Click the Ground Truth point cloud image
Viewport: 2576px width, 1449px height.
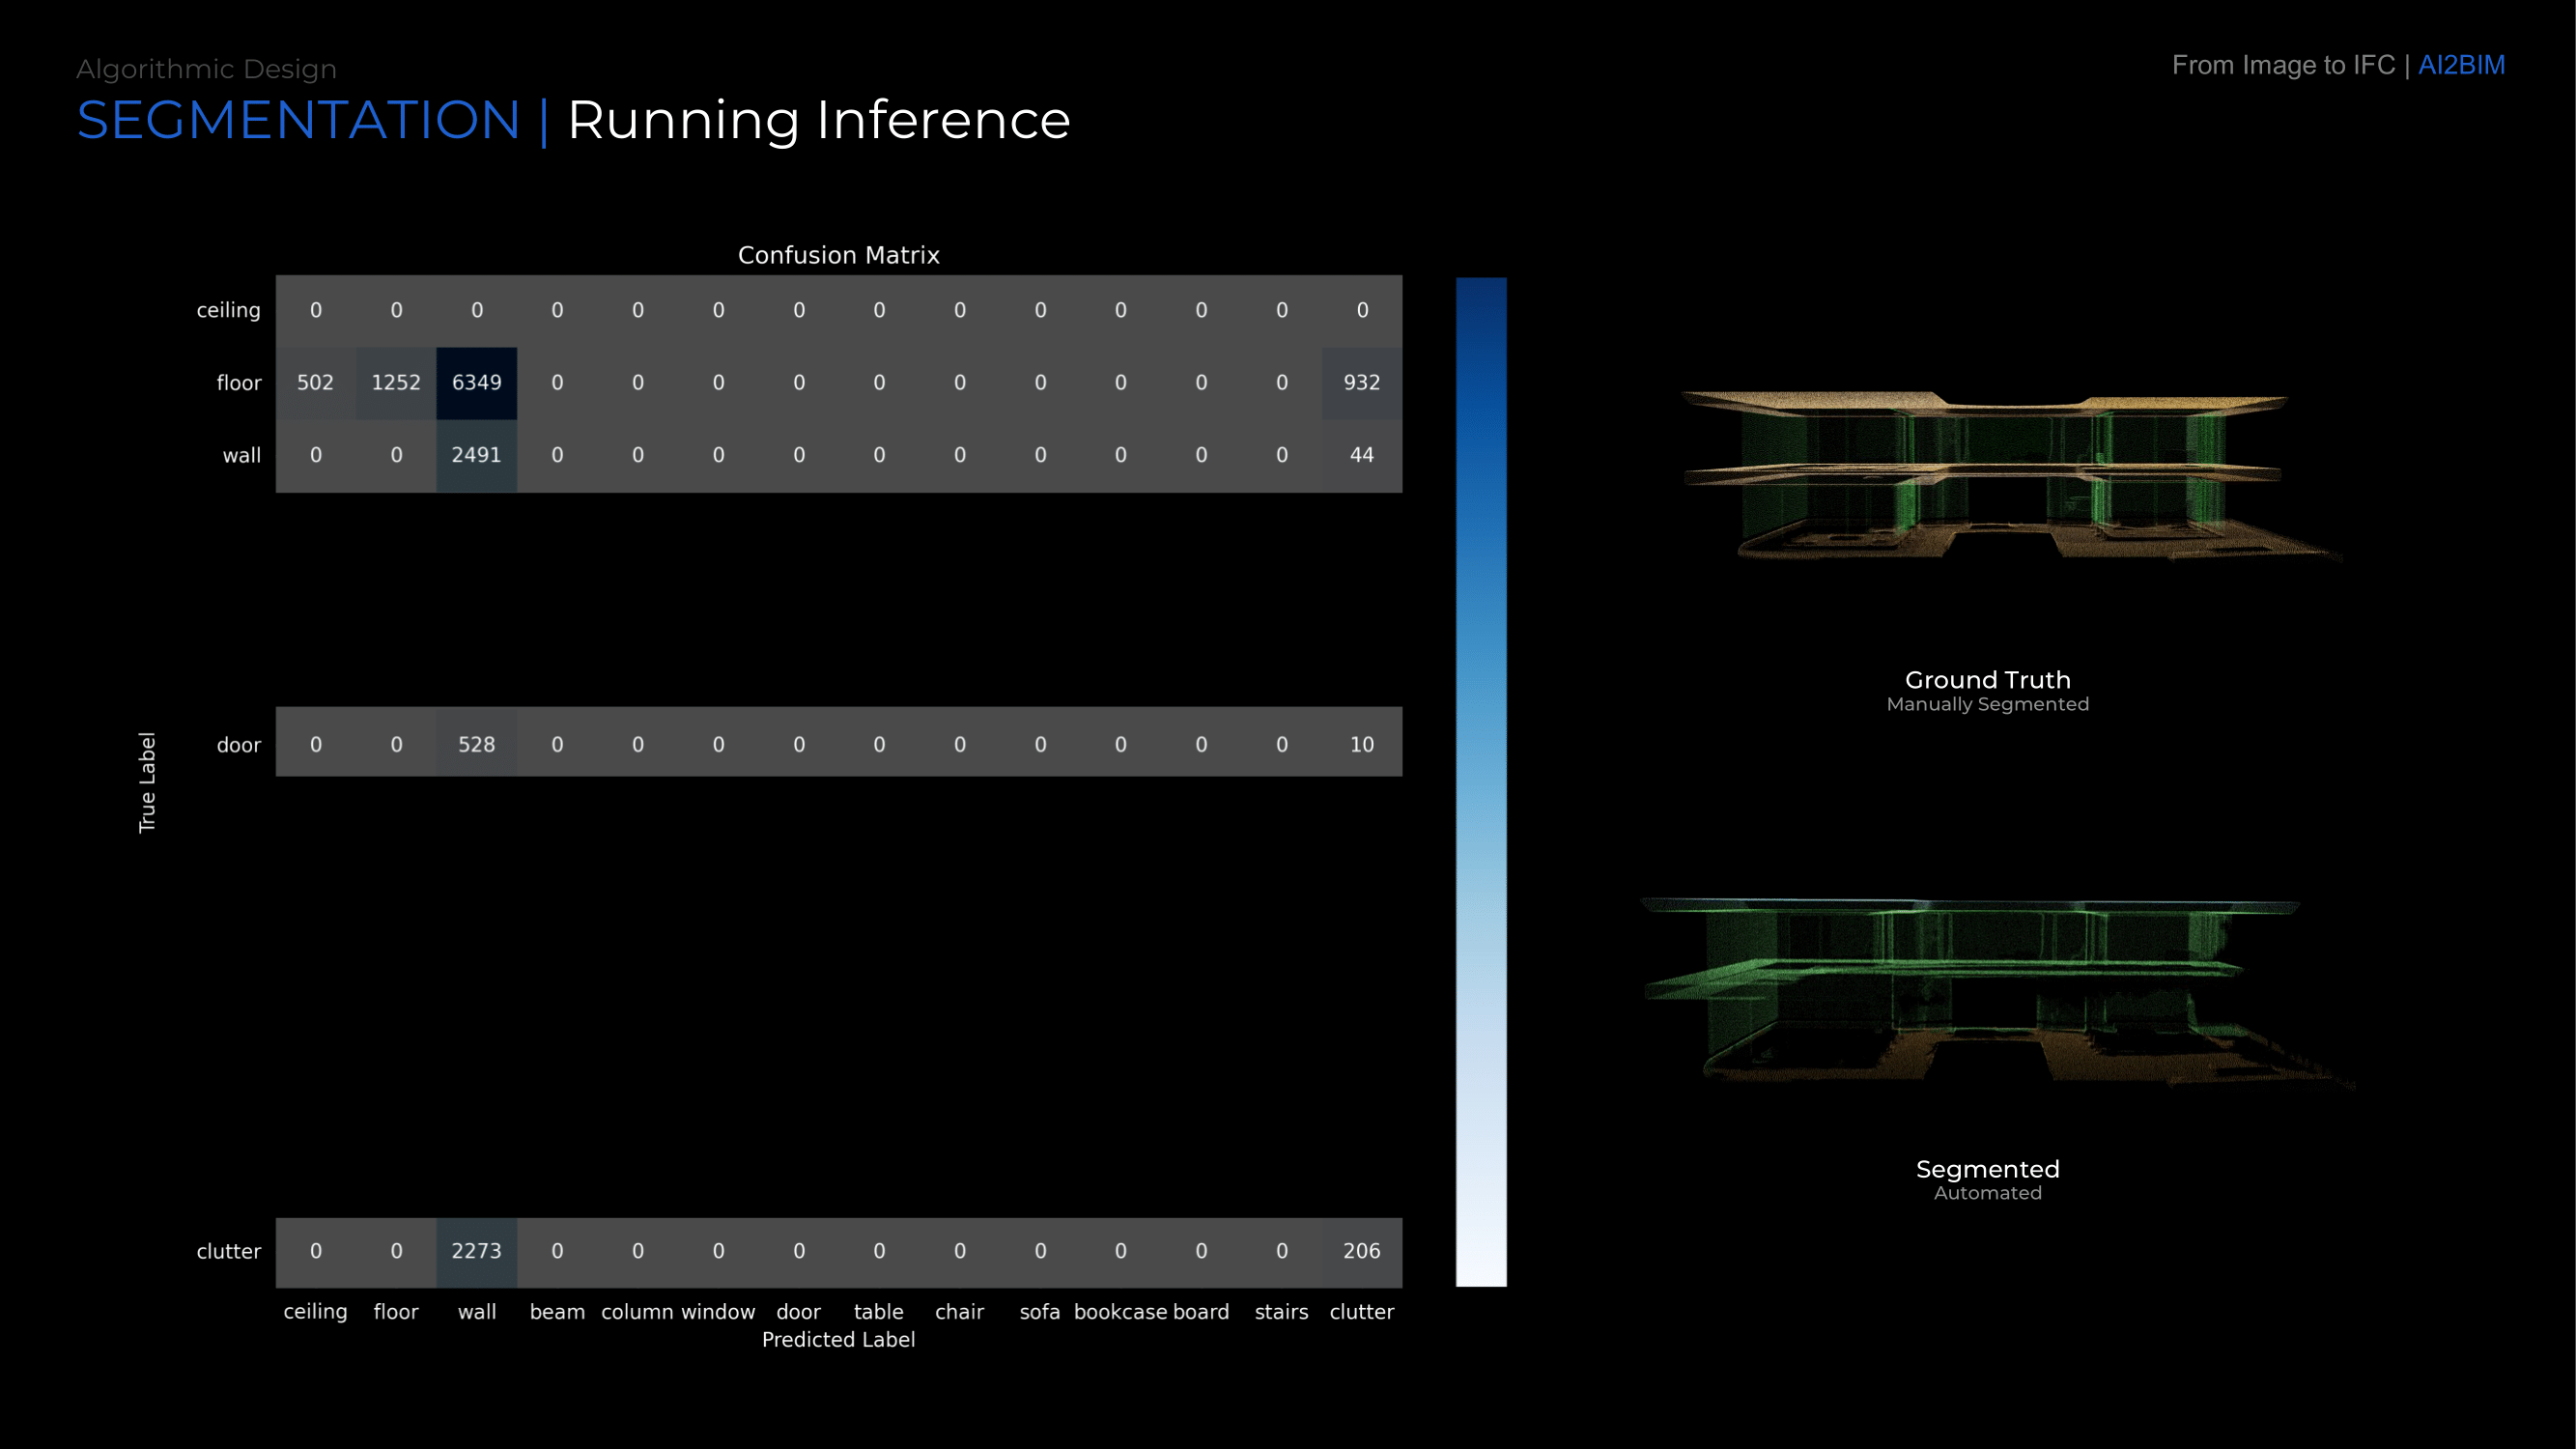pos(2010,476)
